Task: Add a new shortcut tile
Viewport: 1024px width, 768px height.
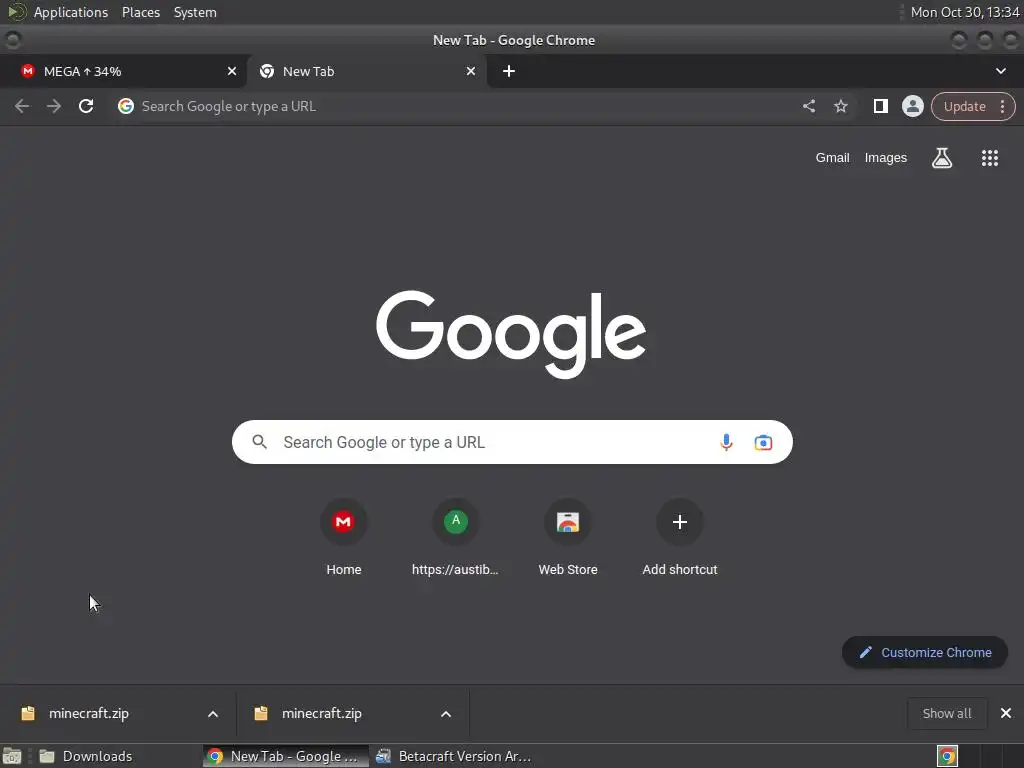Action: pos(680,537)
